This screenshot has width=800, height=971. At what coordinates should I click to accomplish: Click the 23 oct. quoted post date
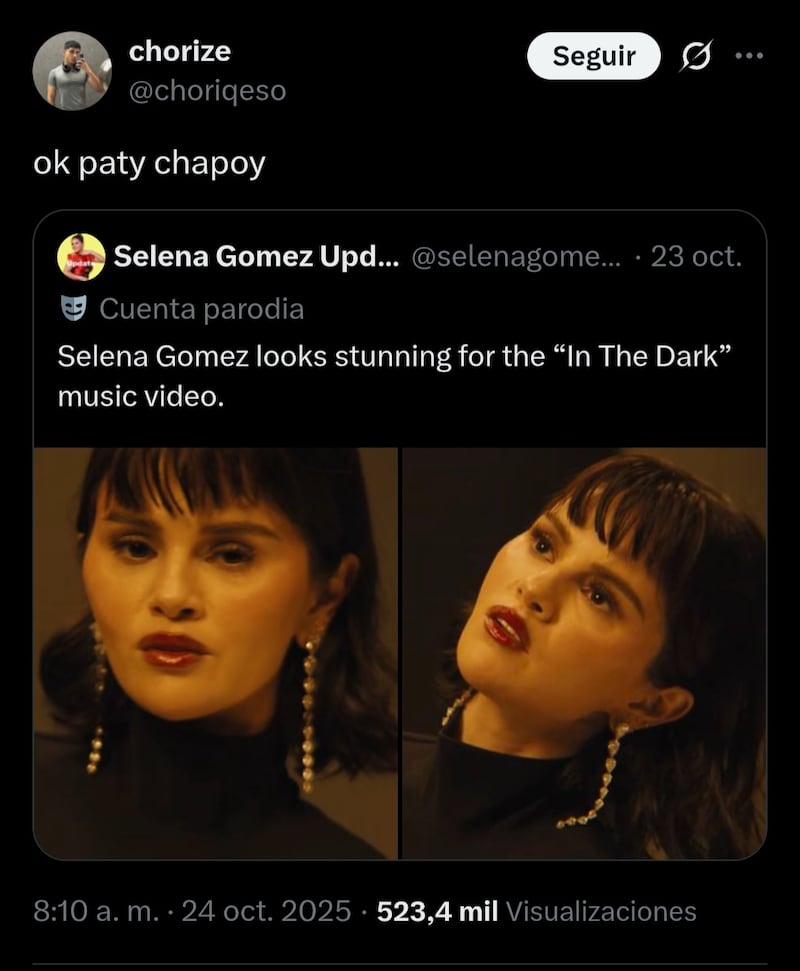point(696,257)
